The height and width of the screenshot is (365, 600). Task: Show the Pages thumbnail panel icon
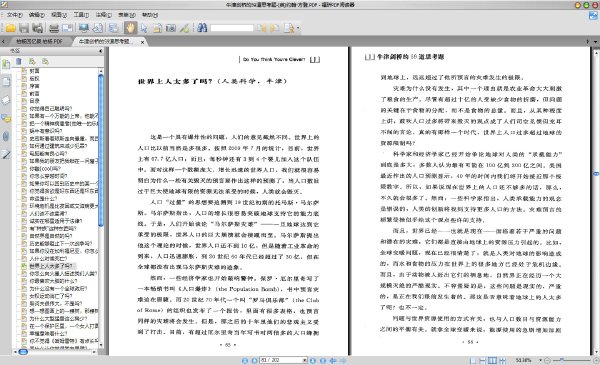pyautogui.click(x=6, y=81)
